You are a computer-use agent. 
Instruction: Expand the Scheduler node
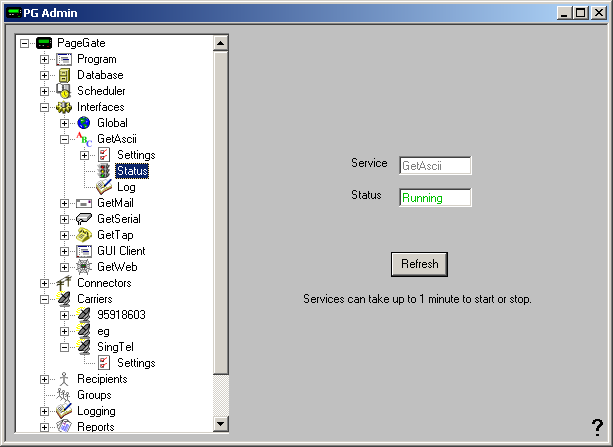[45, 91]
